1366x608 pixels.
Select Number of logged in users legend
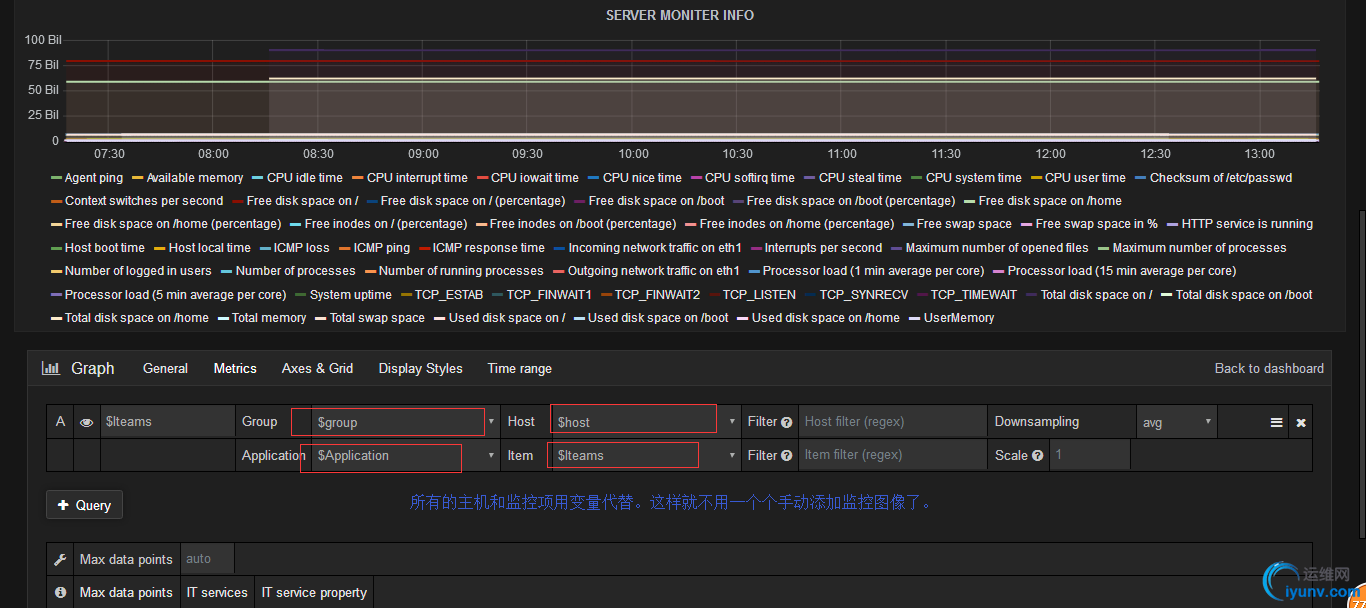[x=138, y=271]
